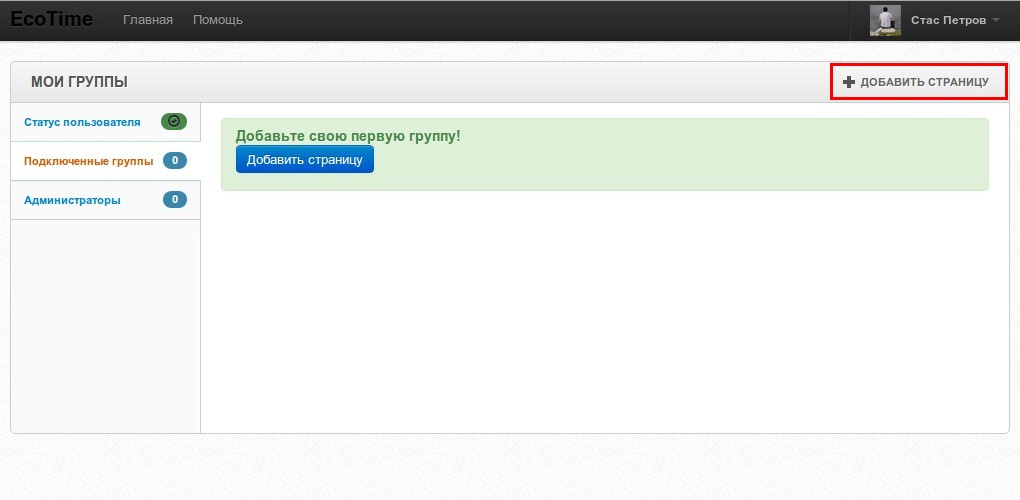Open the Администраторы tab
This screenshot has height=500, width=1020.
click(x=72, y=200)
